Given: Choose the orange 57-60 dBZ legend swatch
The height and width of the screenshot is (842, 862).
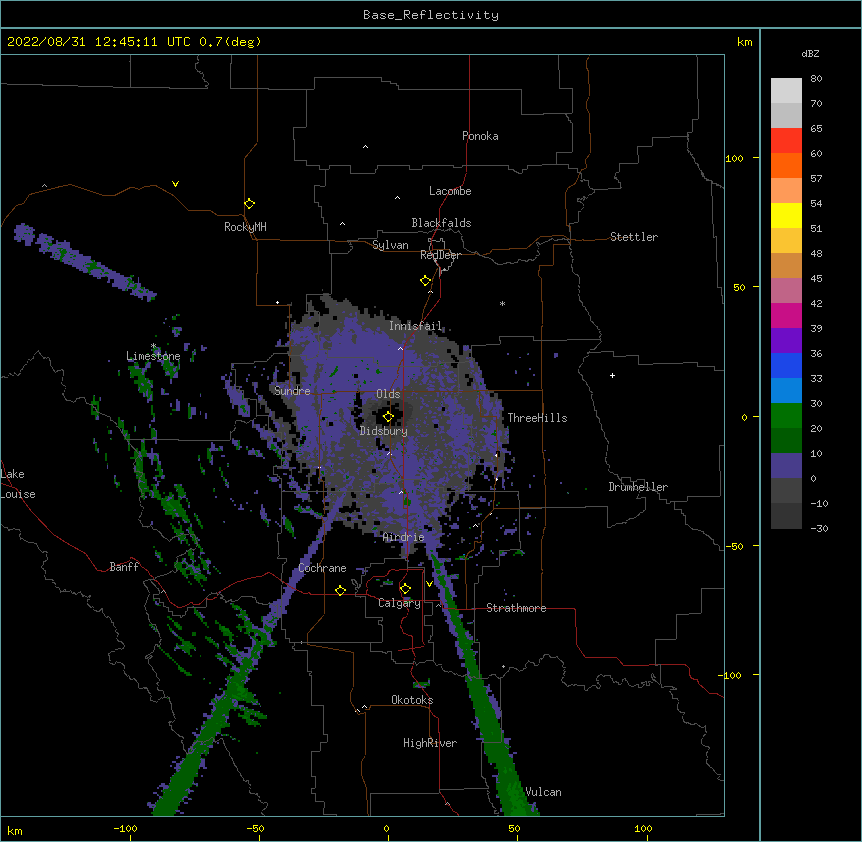Looking at the screenshot, I should click(786, 165).
